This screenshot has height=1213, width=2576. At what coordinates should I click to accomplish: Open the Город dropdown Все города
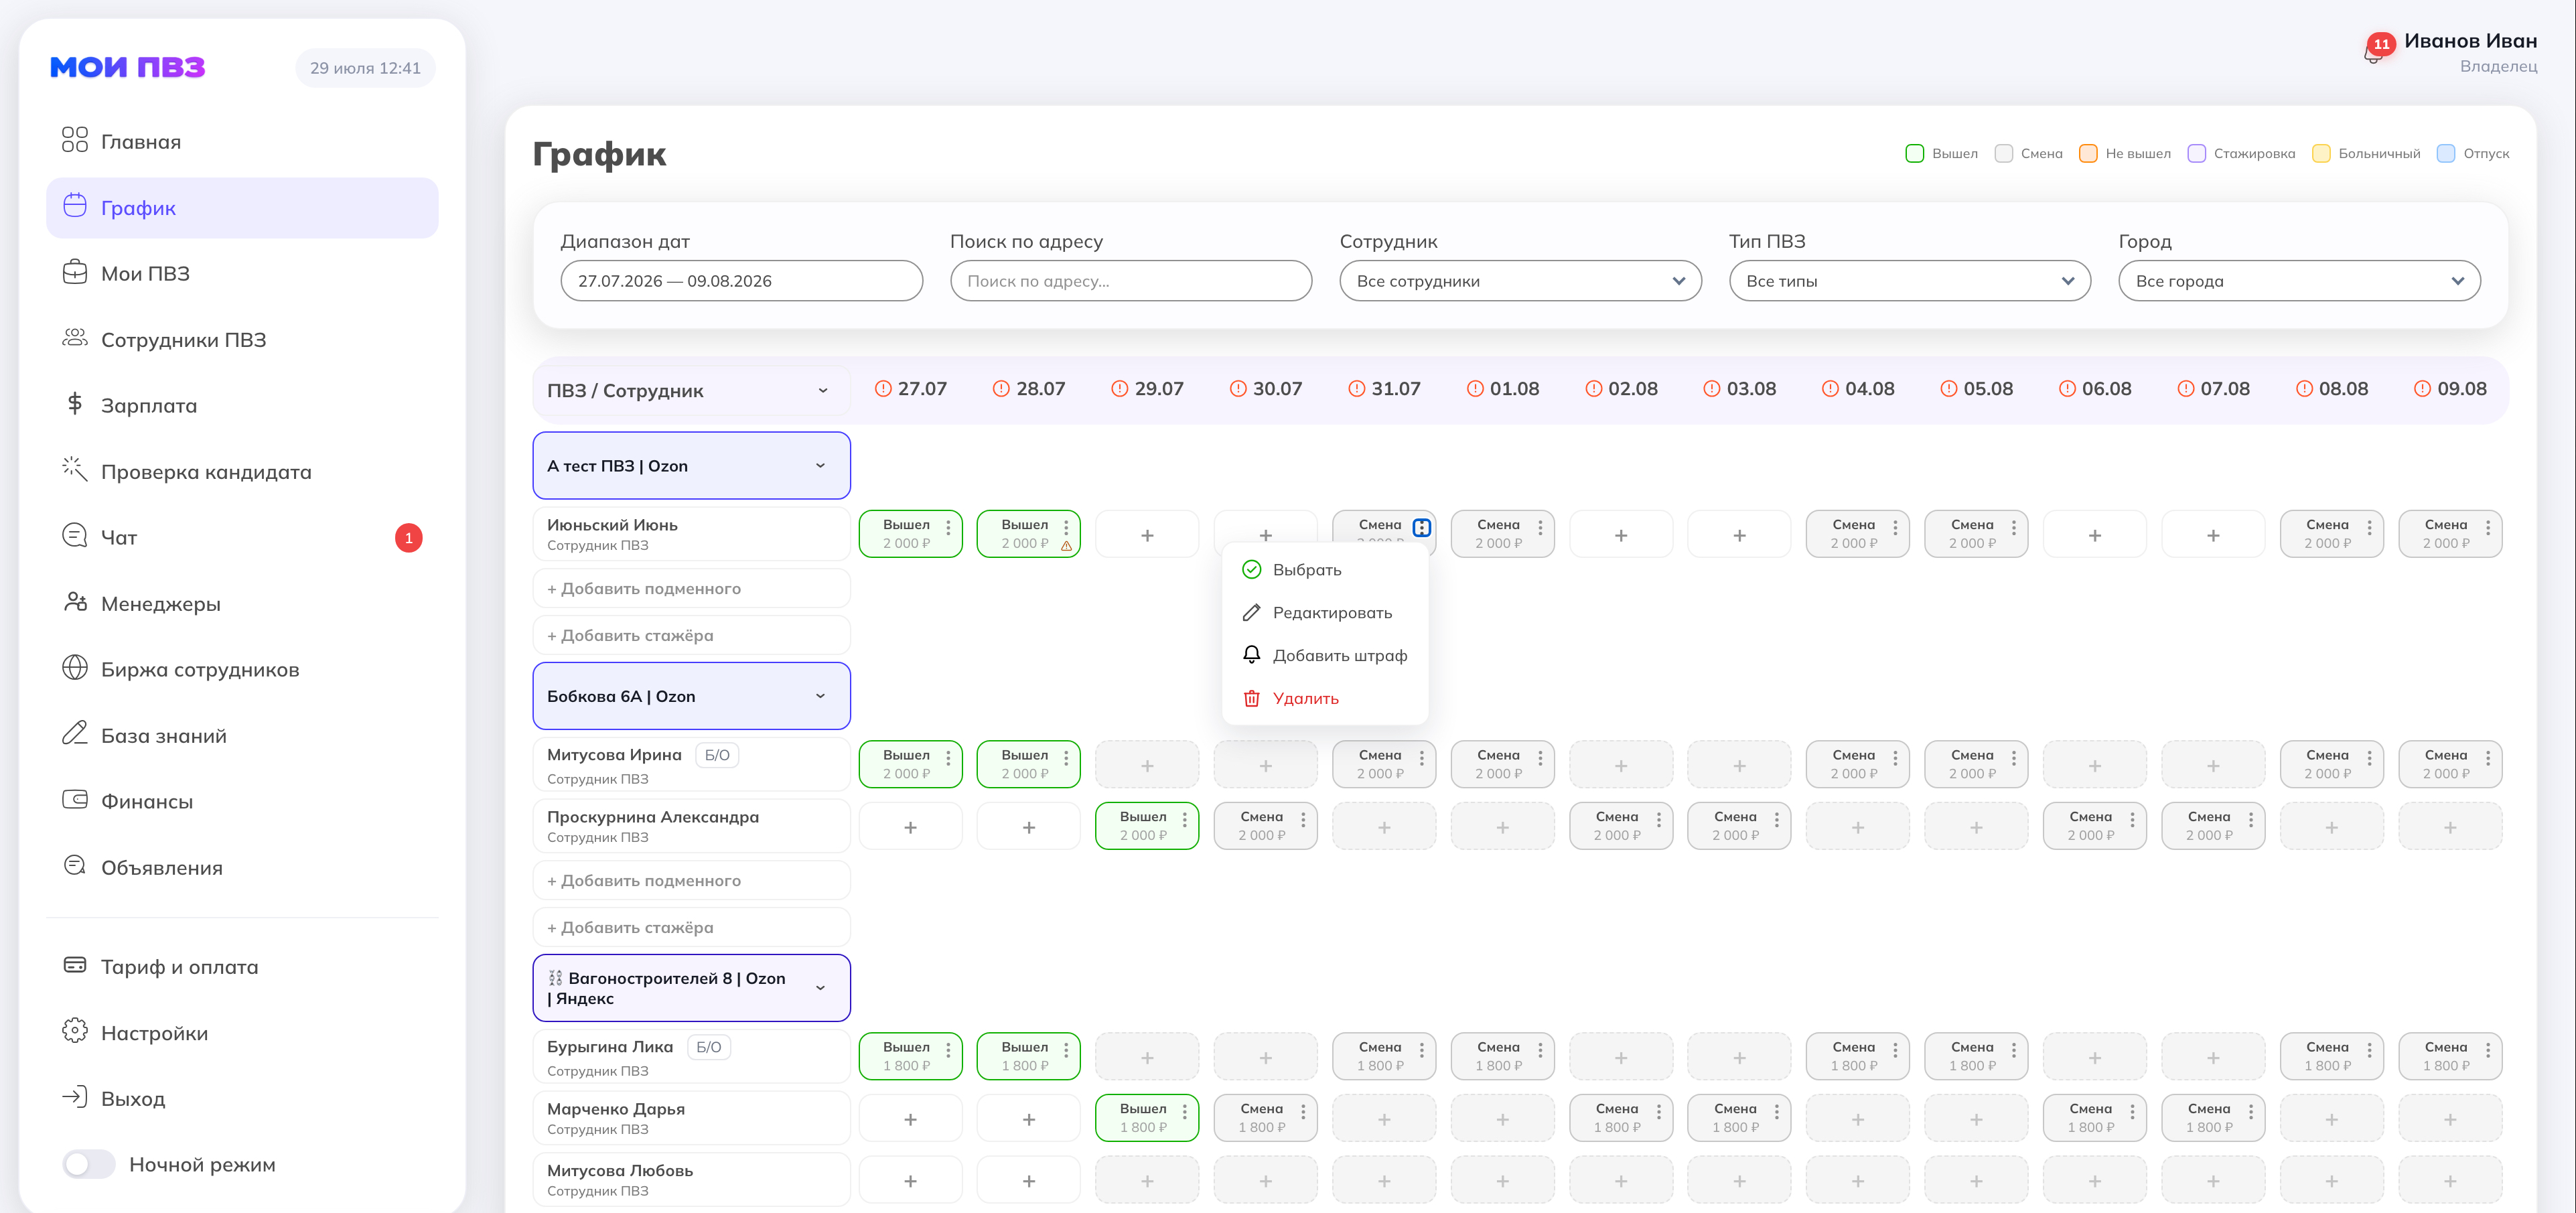[x=2299, y=281]
